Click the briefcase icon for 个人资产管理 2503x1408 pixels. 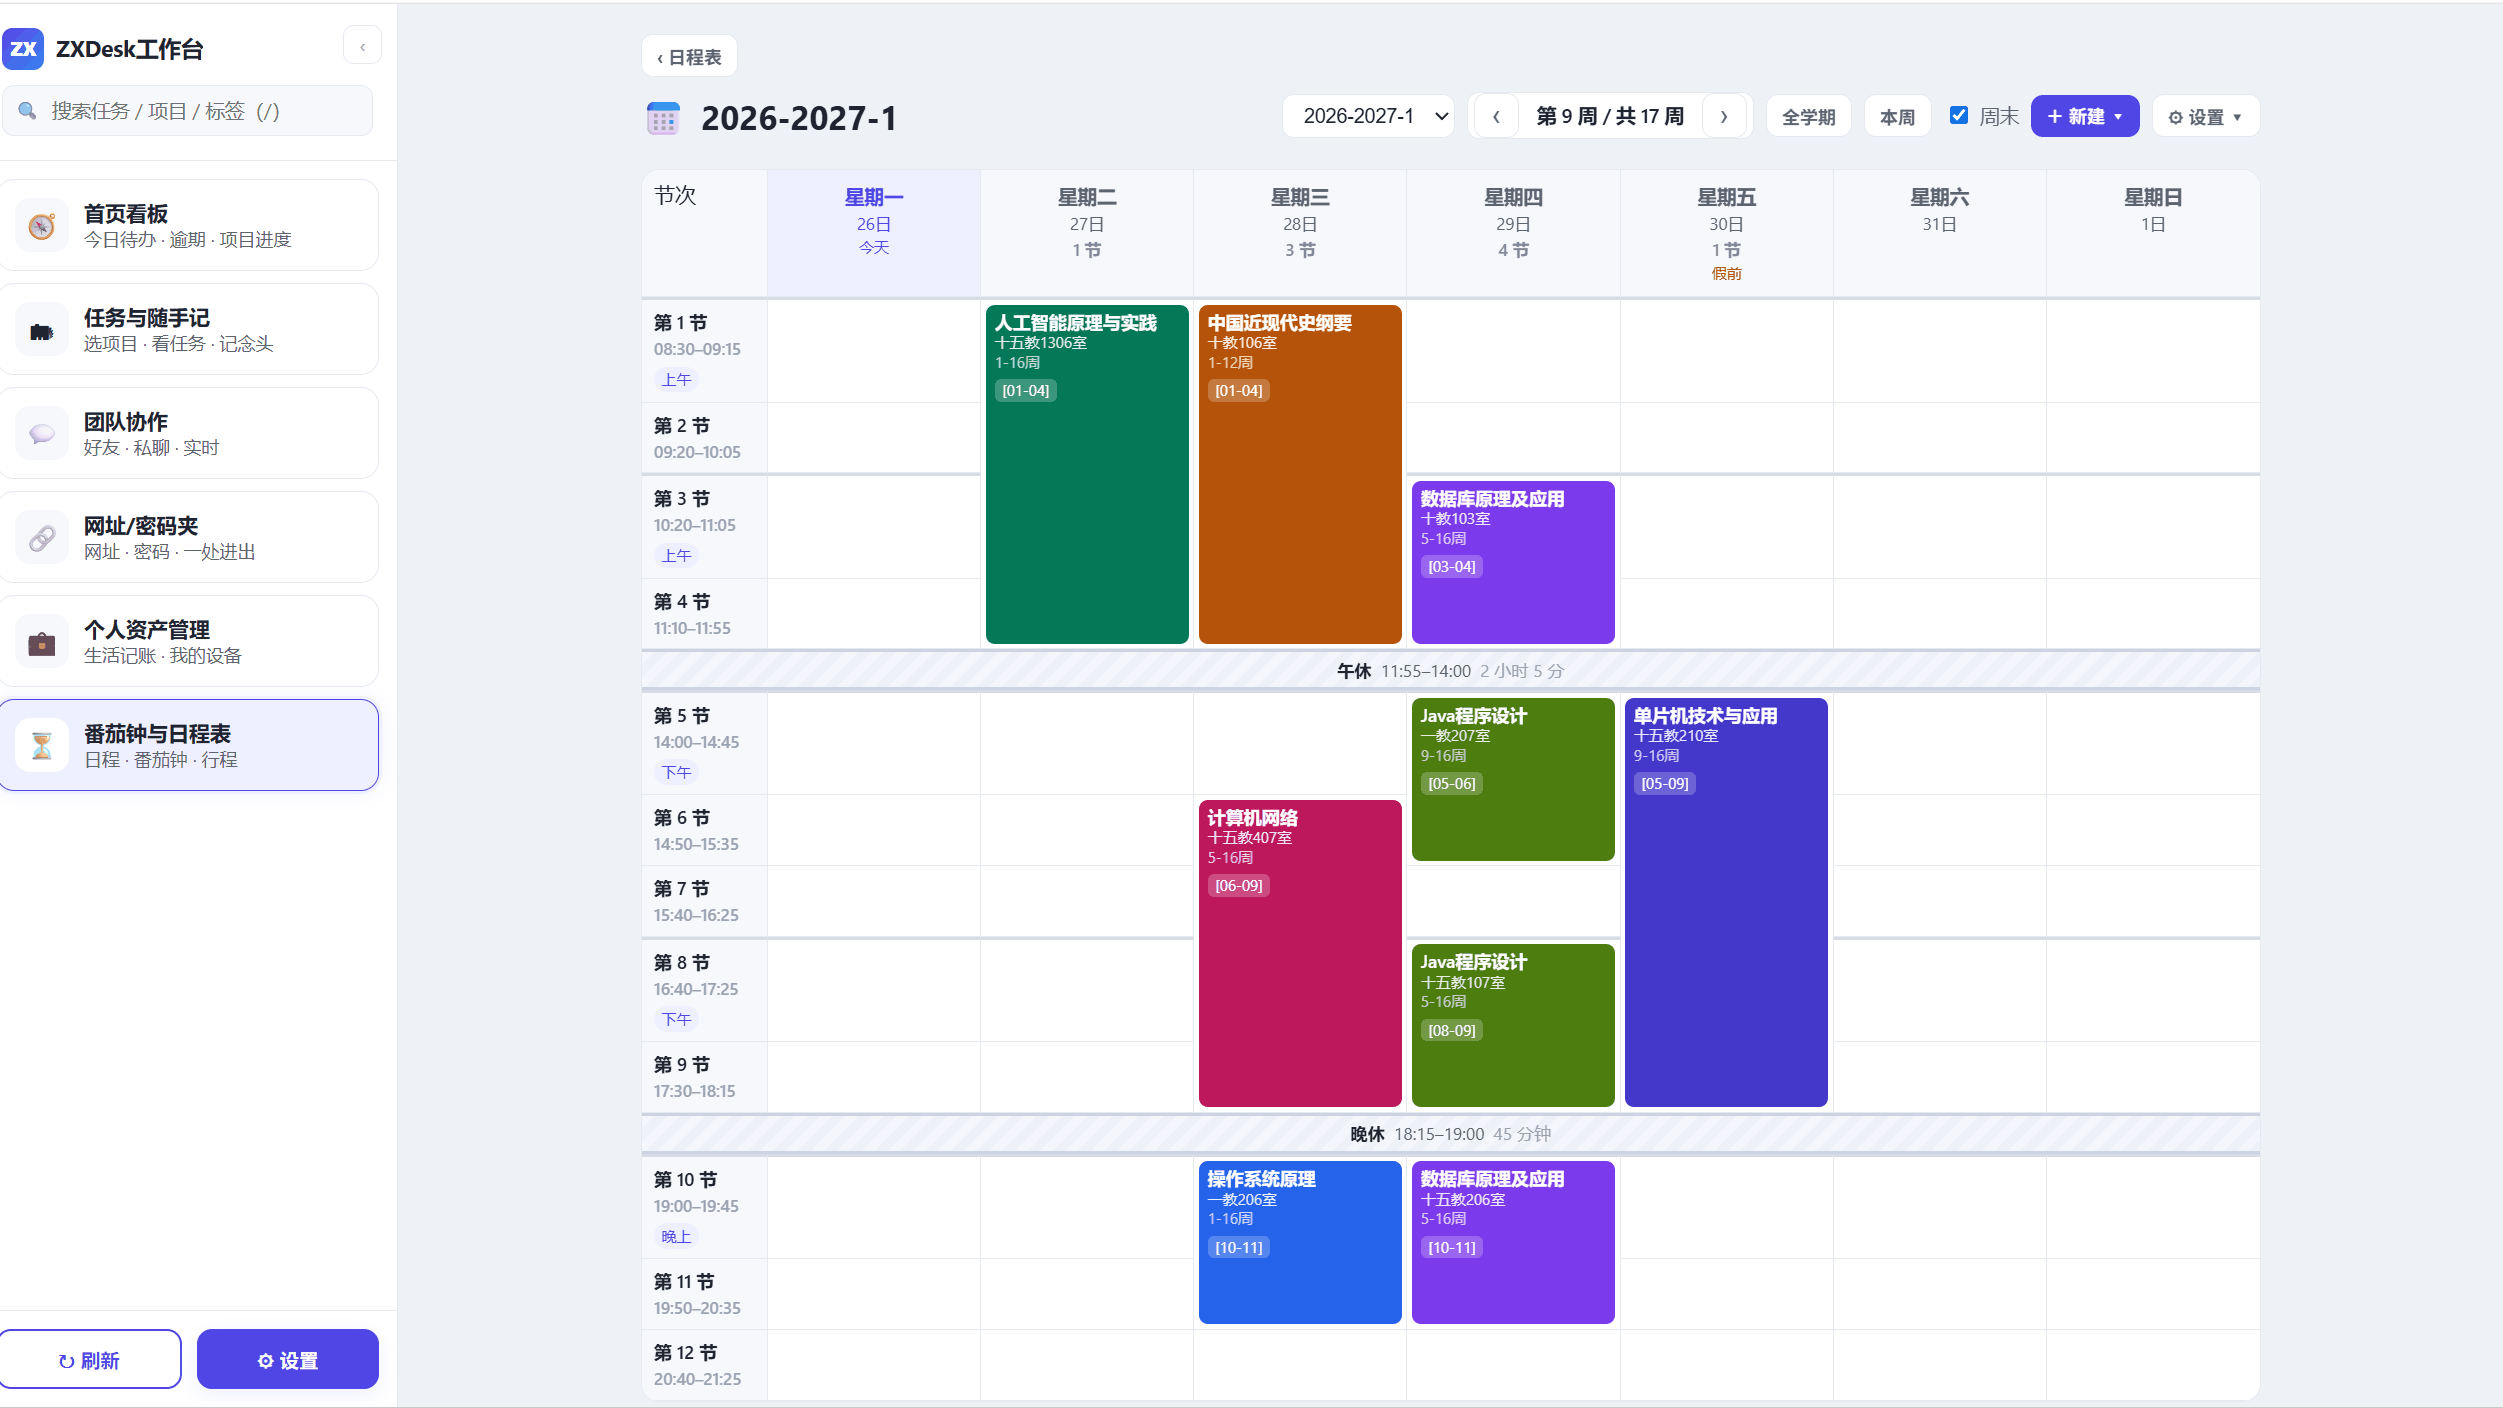coord(42,642)
